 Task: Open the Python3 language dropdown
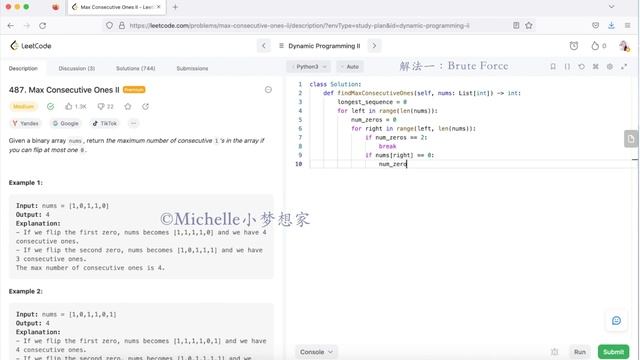coord(309,67)
